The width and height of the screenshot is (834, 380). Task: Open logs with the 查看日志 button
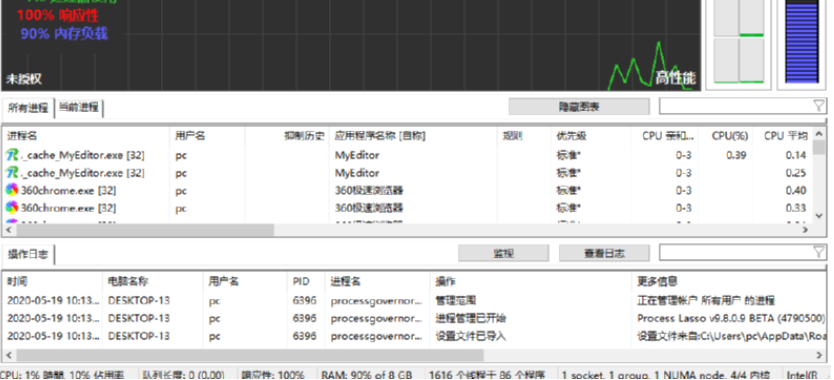pos(604,253)
